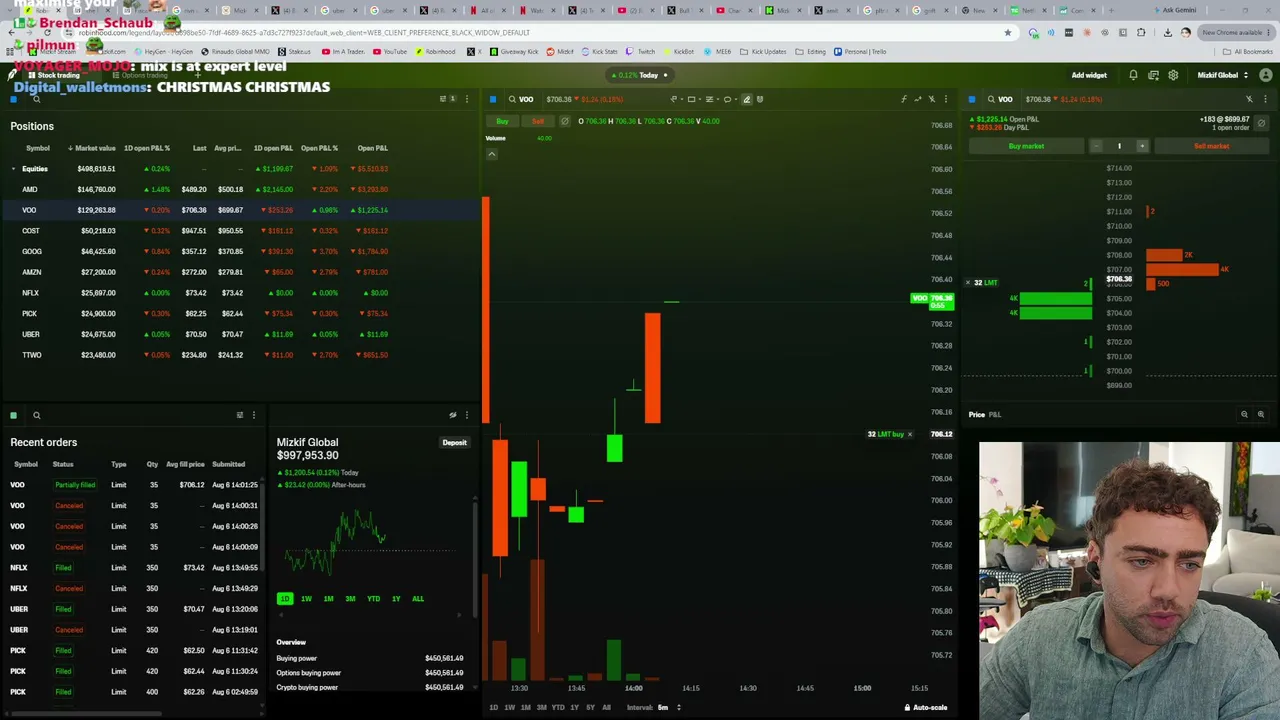Bookmark this page with the star icon
This screenshot has height=720, width=1280.
tap(1007, 32)
